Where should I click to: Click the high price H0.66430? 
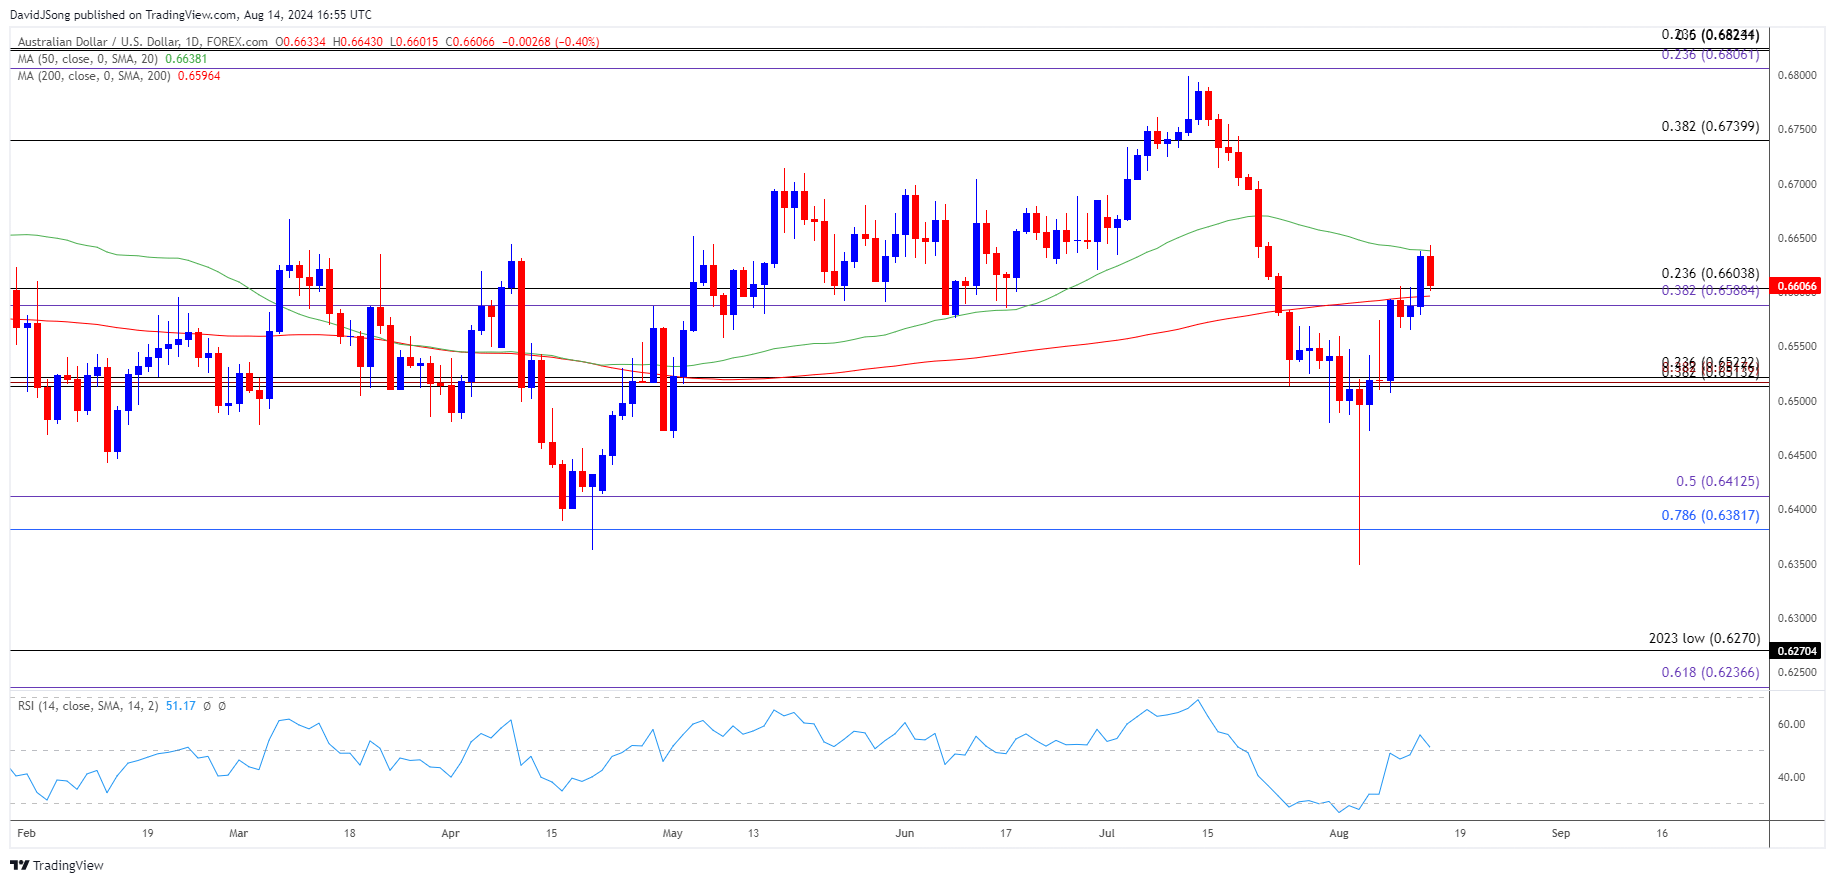click(x=358, y=42)
